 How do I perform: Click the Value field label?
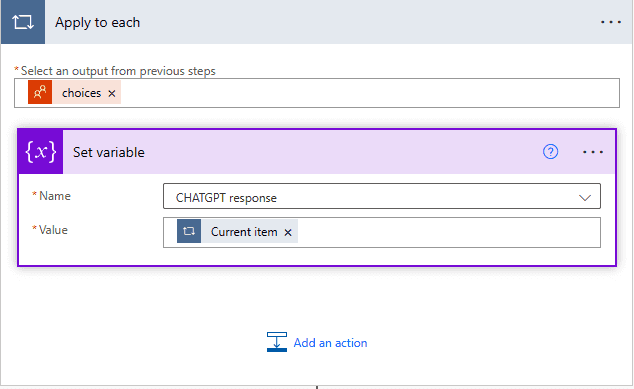(53, 230)
